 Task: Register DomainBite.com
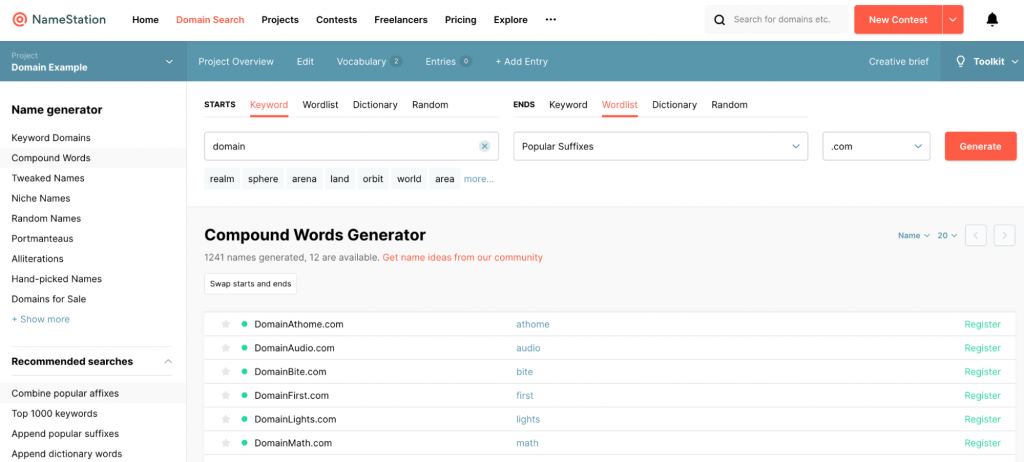coord(982,372)
